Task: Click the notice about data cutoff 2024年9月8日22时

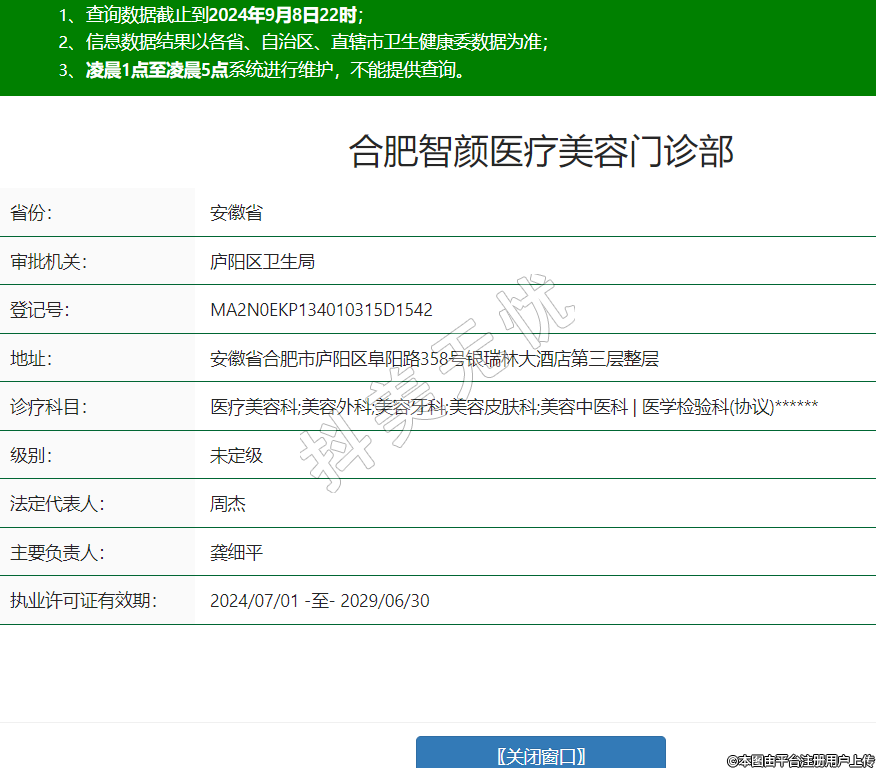Action: (210, 15)
